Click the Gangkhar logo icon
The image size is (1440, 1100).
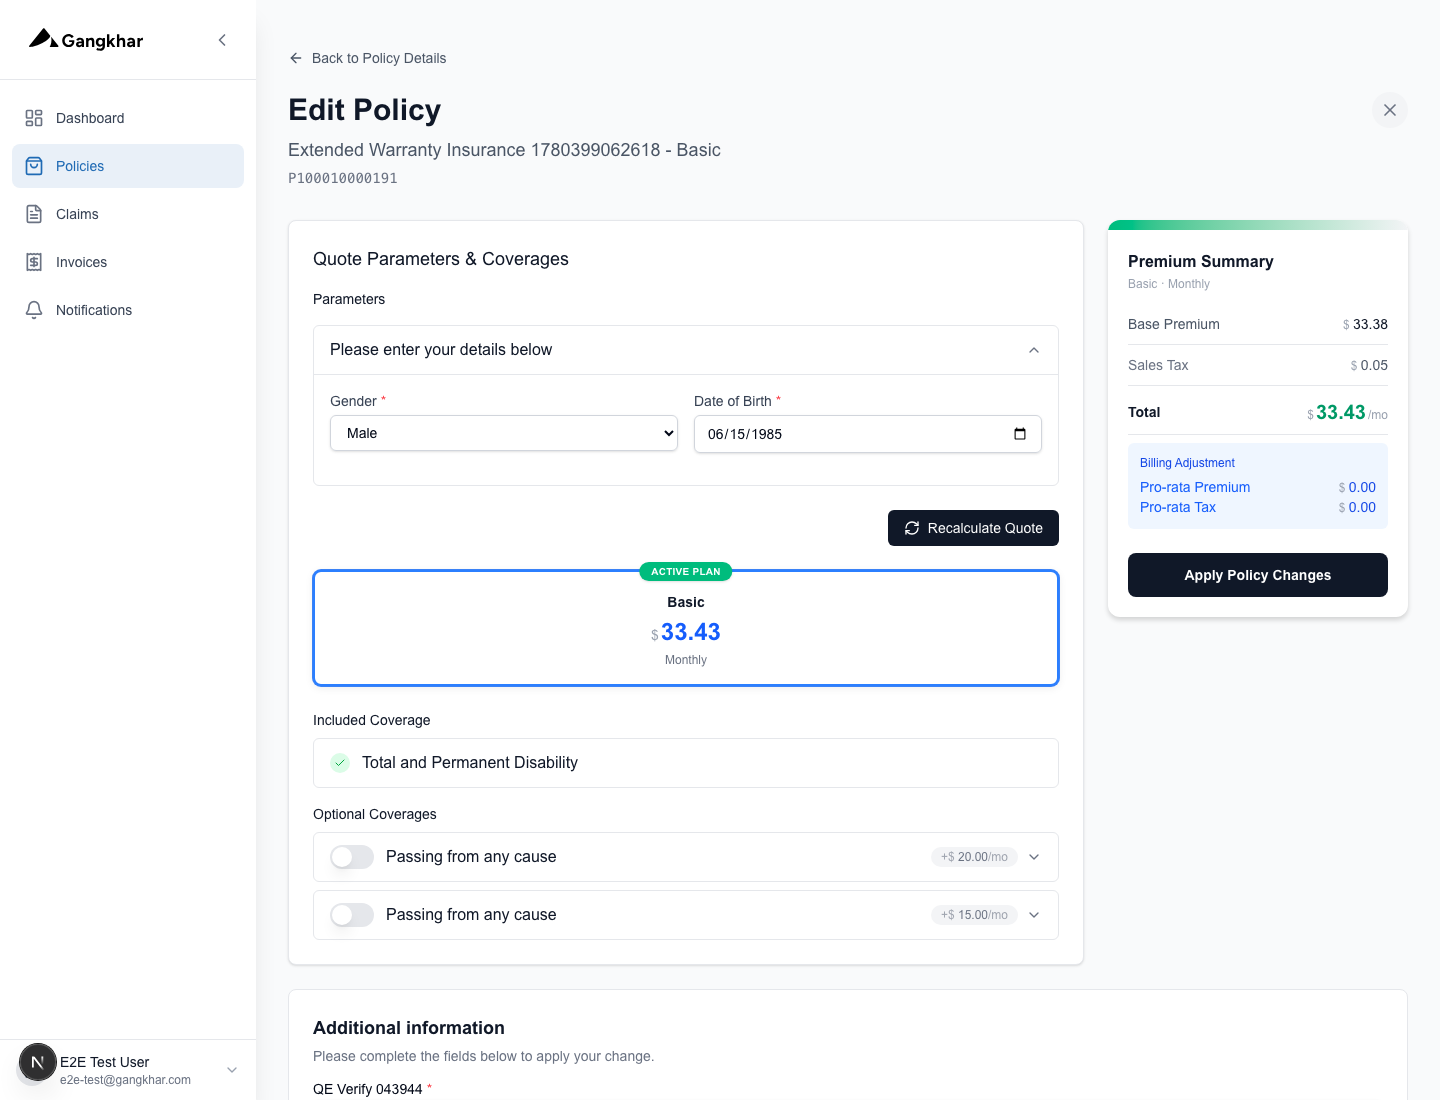[x=43, y=39]
